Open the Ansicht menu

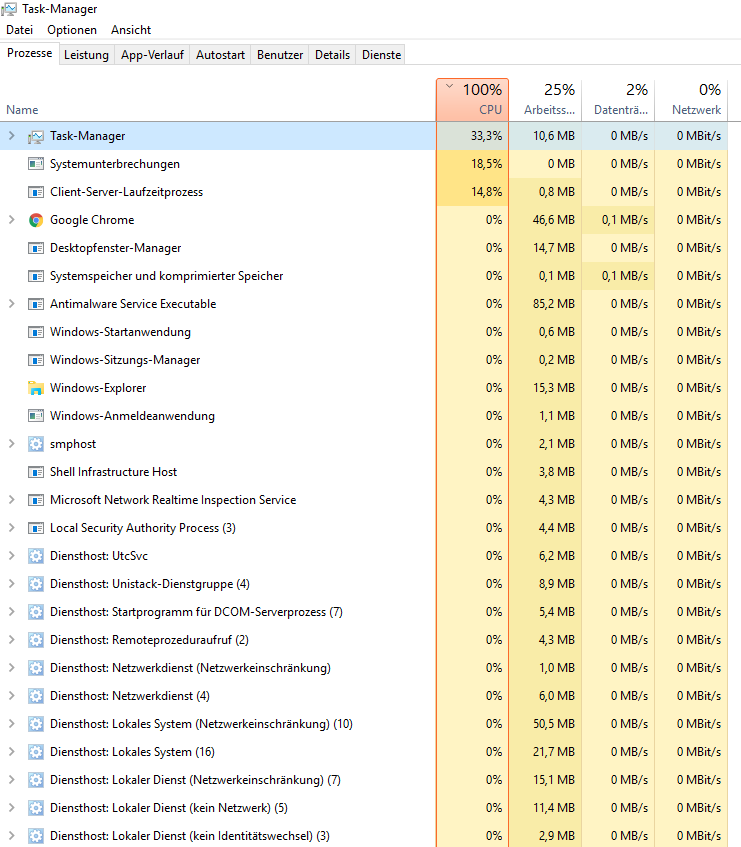131,30
